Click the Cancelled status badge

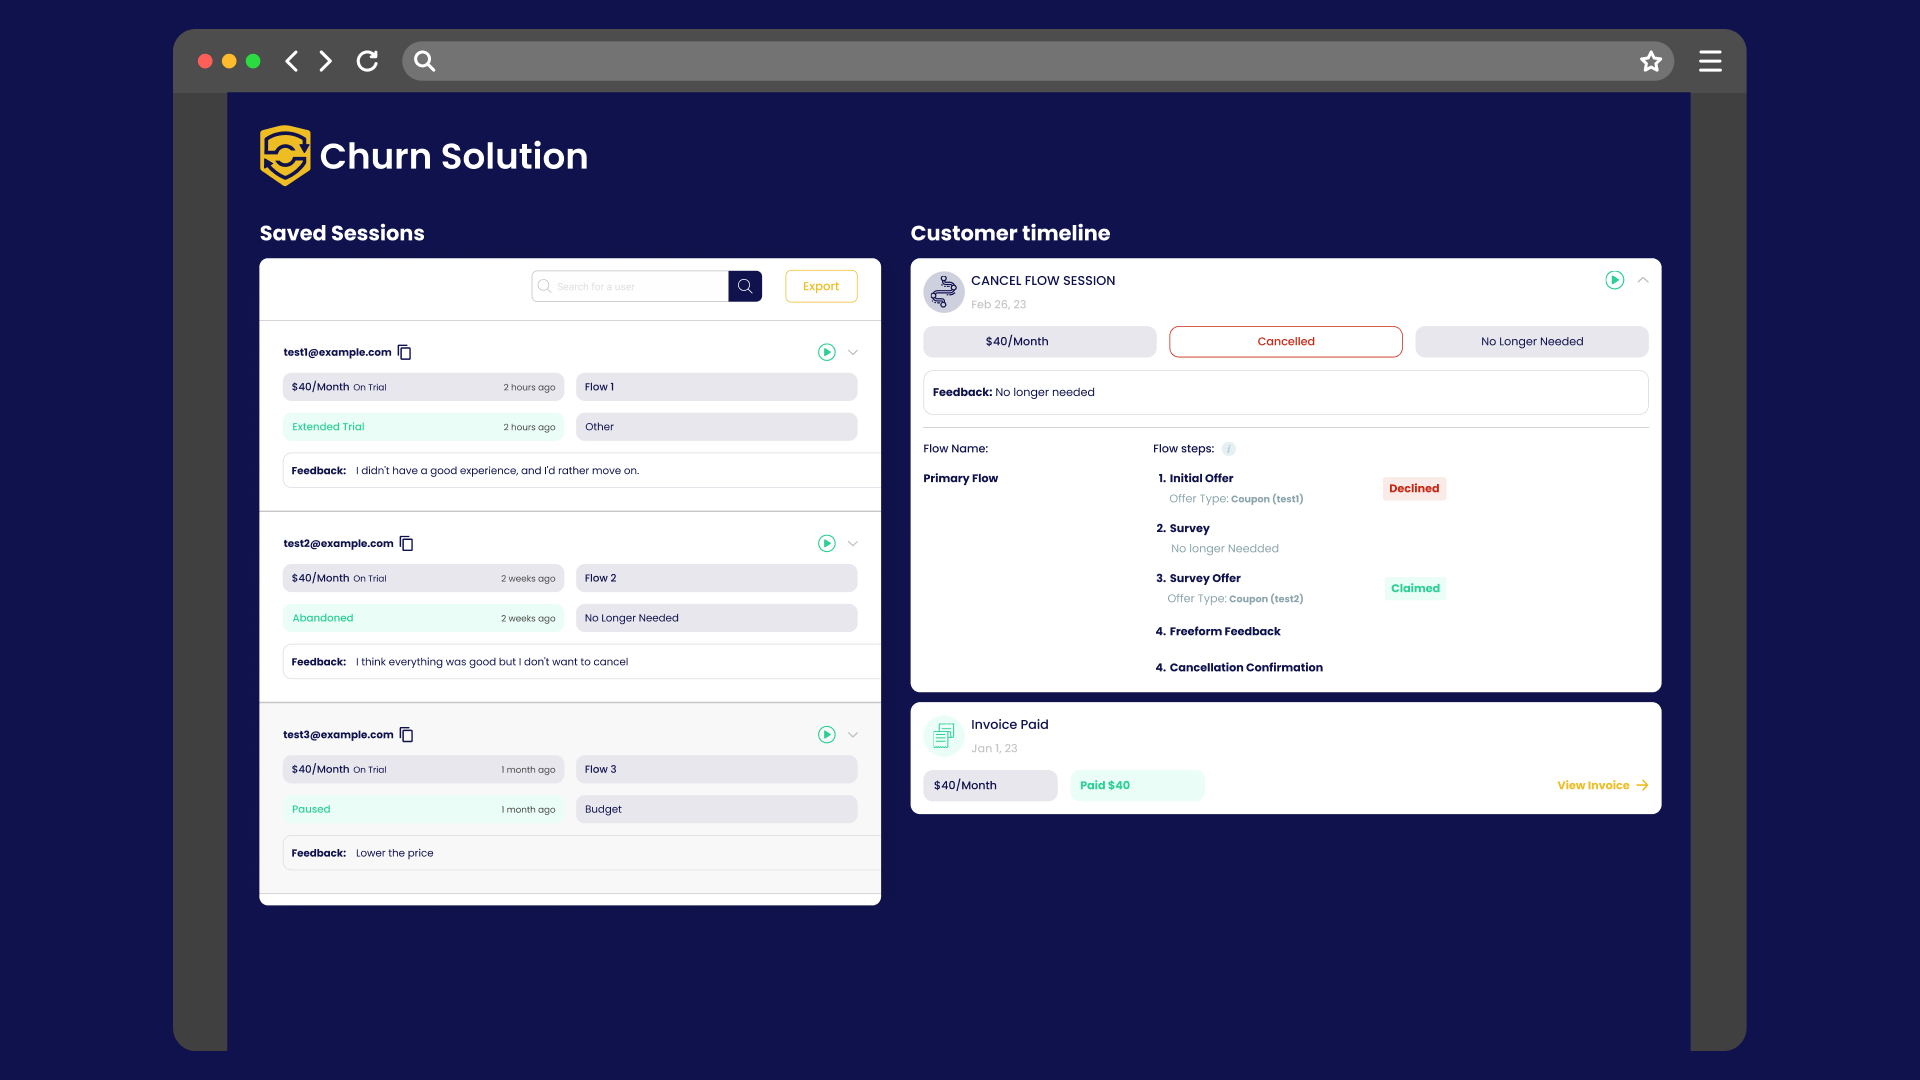pos(1286,341)
